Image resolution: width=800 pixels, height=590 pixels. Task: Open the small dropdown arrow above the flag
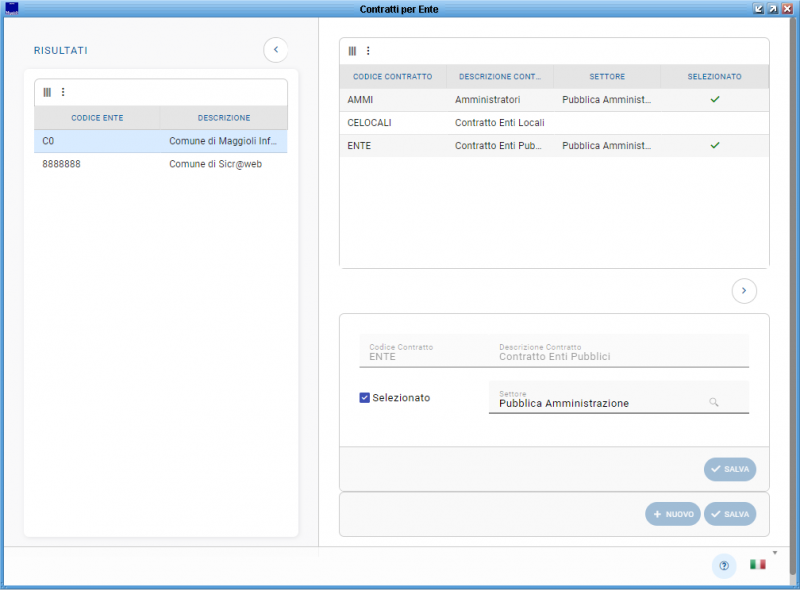[774, 552]
